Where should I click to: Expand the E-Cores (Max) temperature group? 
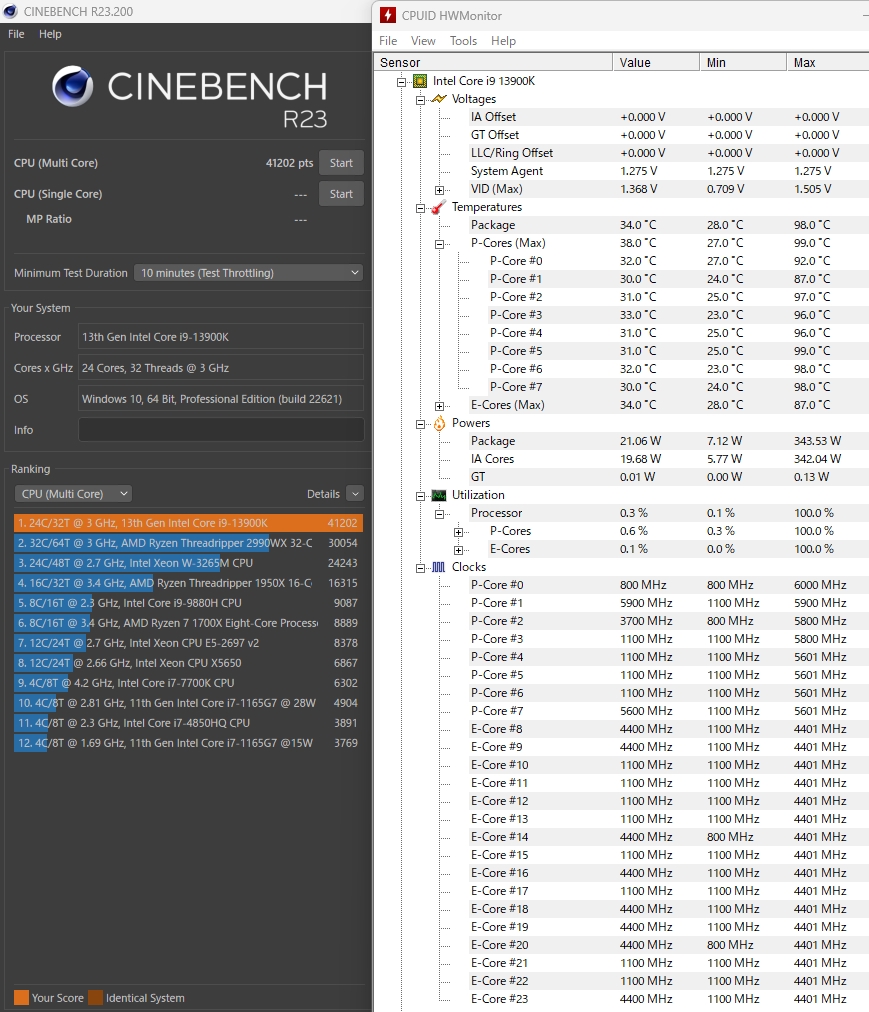pyautogui.click(x=439, y=406)
